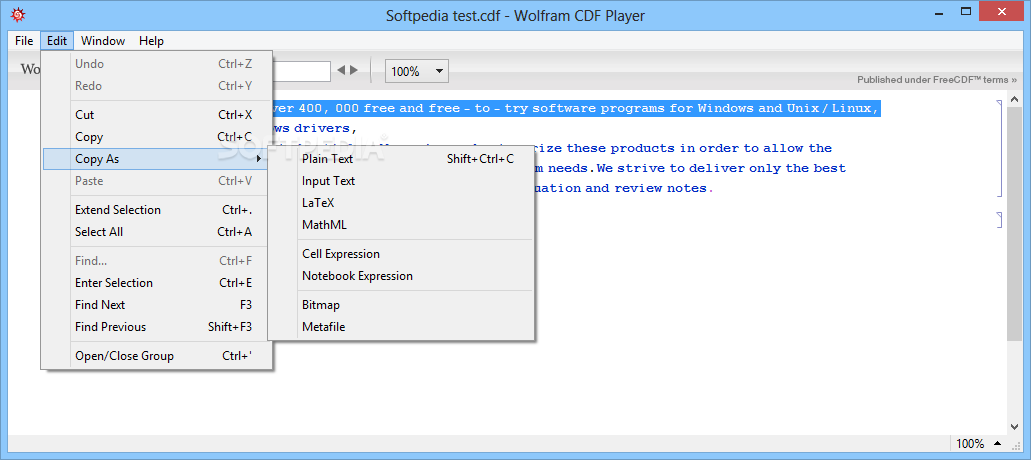Select Extend Selection entry
1031x460 pixels.
(157, 210)
